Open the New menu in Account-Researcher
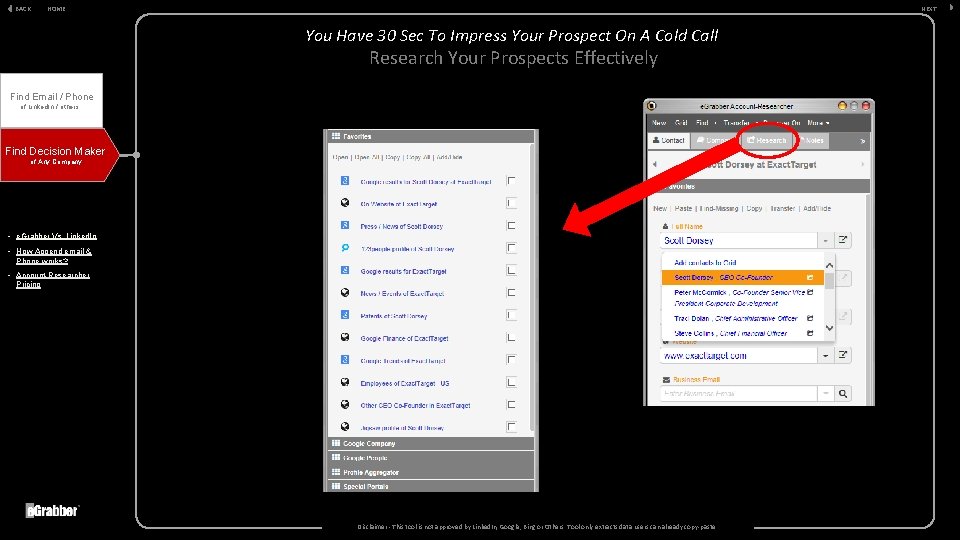 (x=659, y=122)
